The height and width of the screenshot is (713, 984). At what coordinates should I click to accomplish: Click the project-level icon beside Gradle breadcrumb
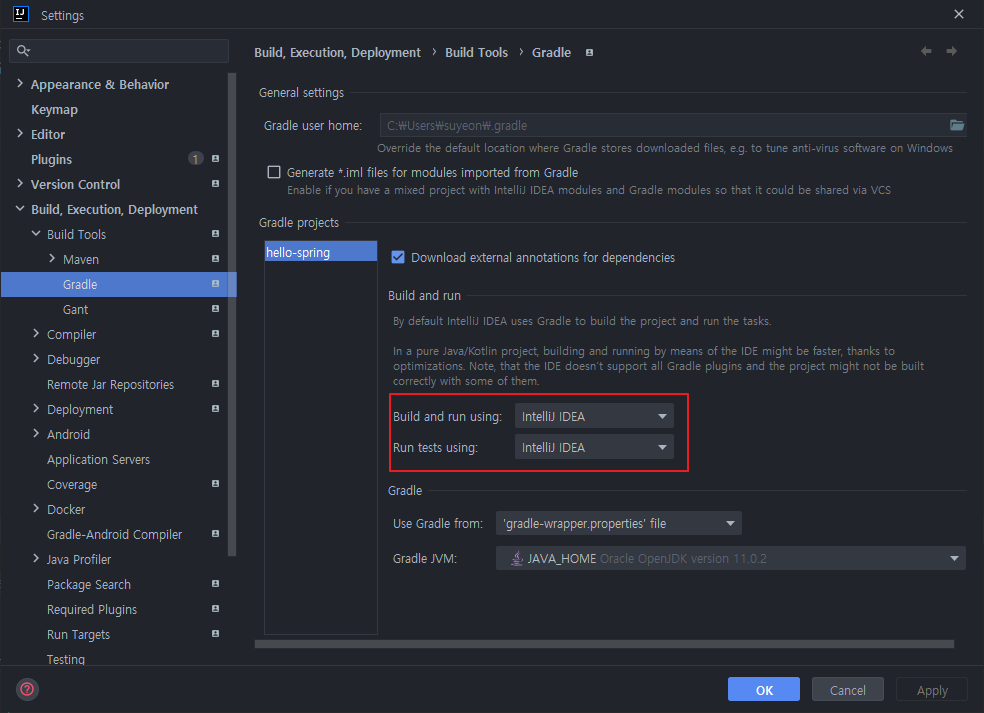click(589, 53)
